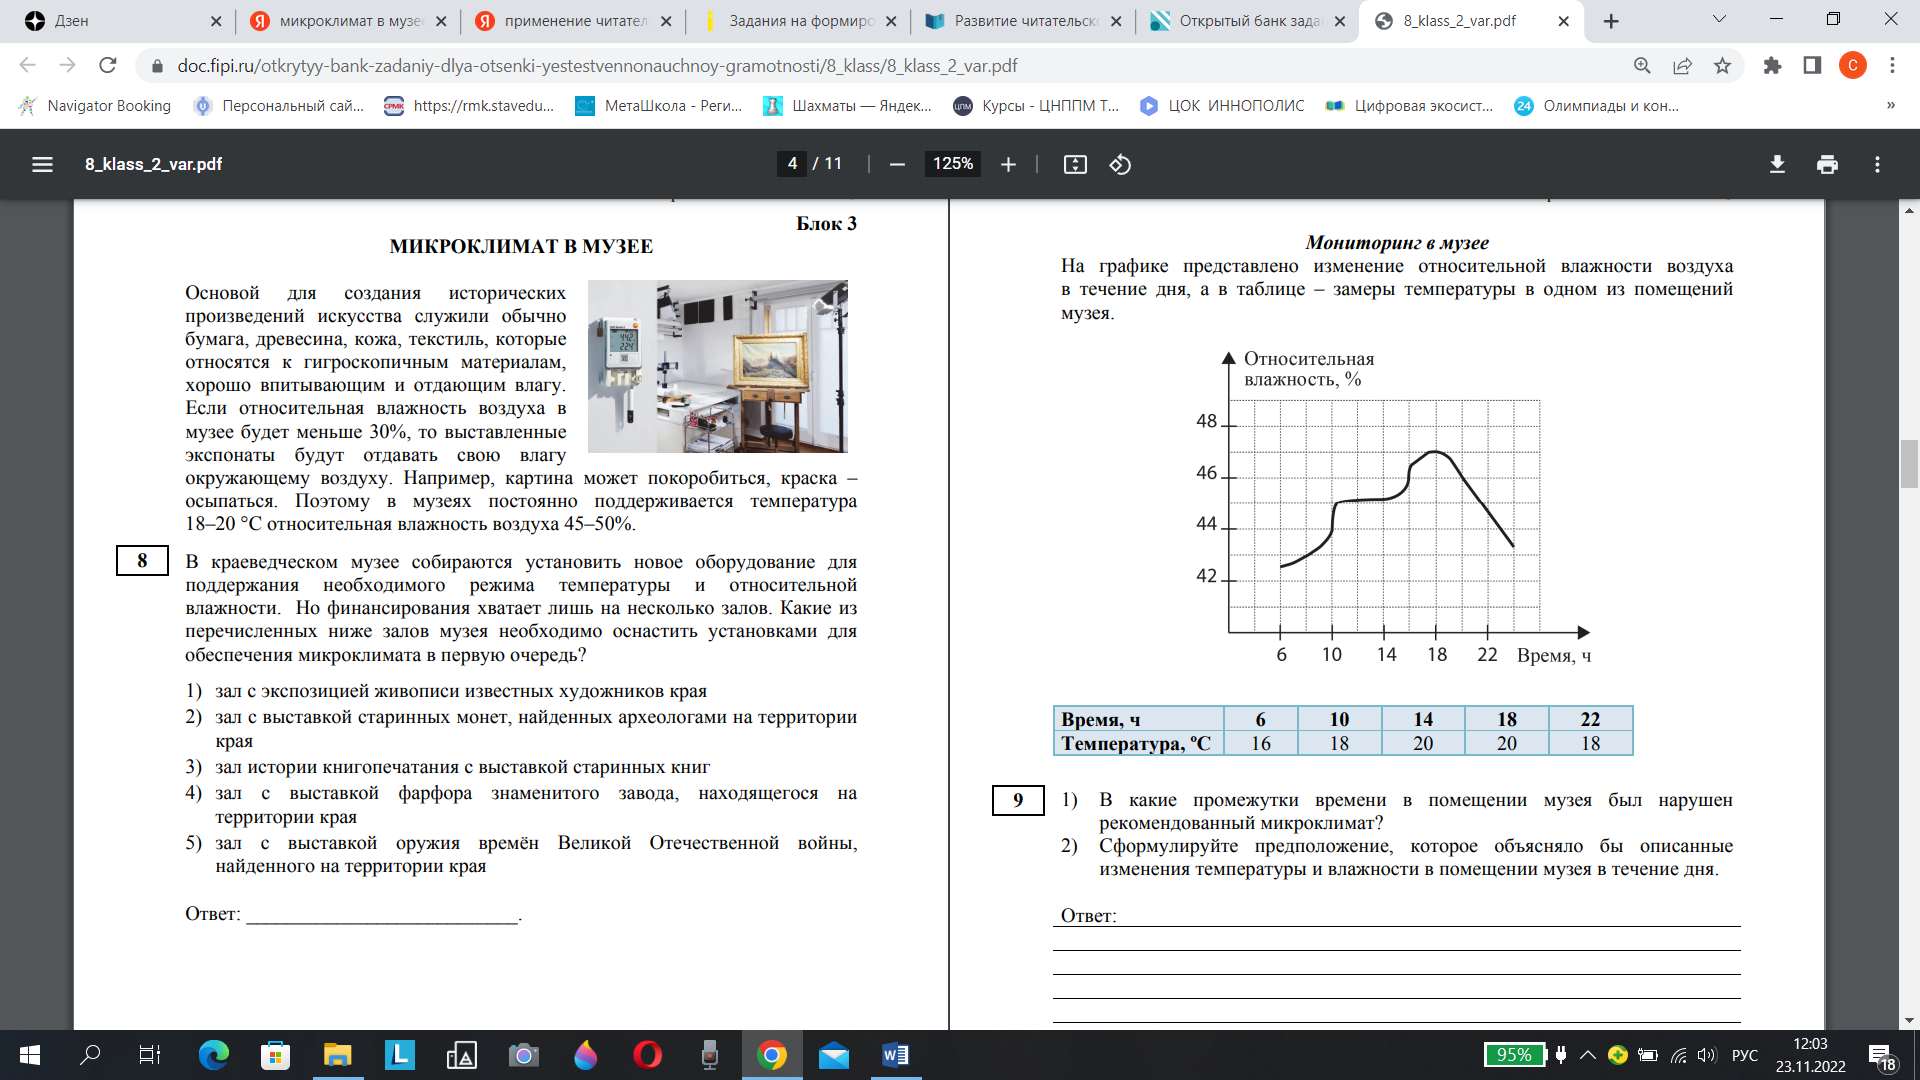Download the PDF file

[1777, 164]
